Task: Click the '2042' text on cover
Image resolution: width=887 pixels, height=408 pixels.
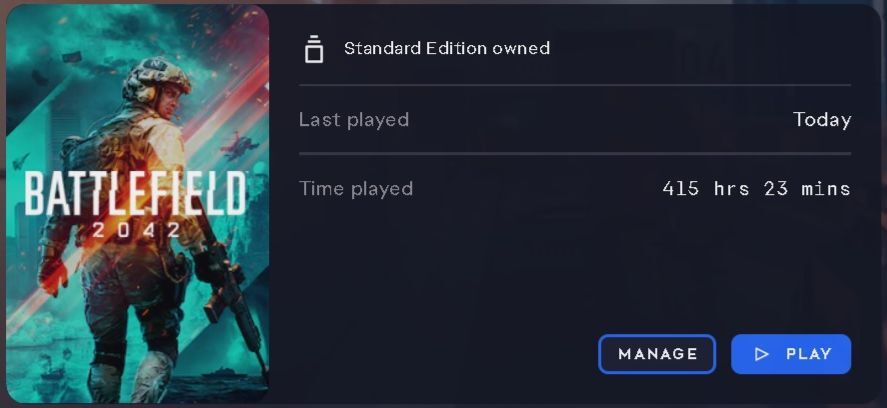Action: pos(136,230)
